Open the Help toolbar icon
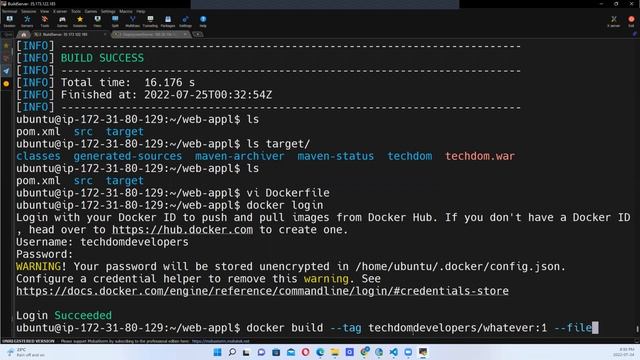This screenshot has width=640, height=360. 203,21
